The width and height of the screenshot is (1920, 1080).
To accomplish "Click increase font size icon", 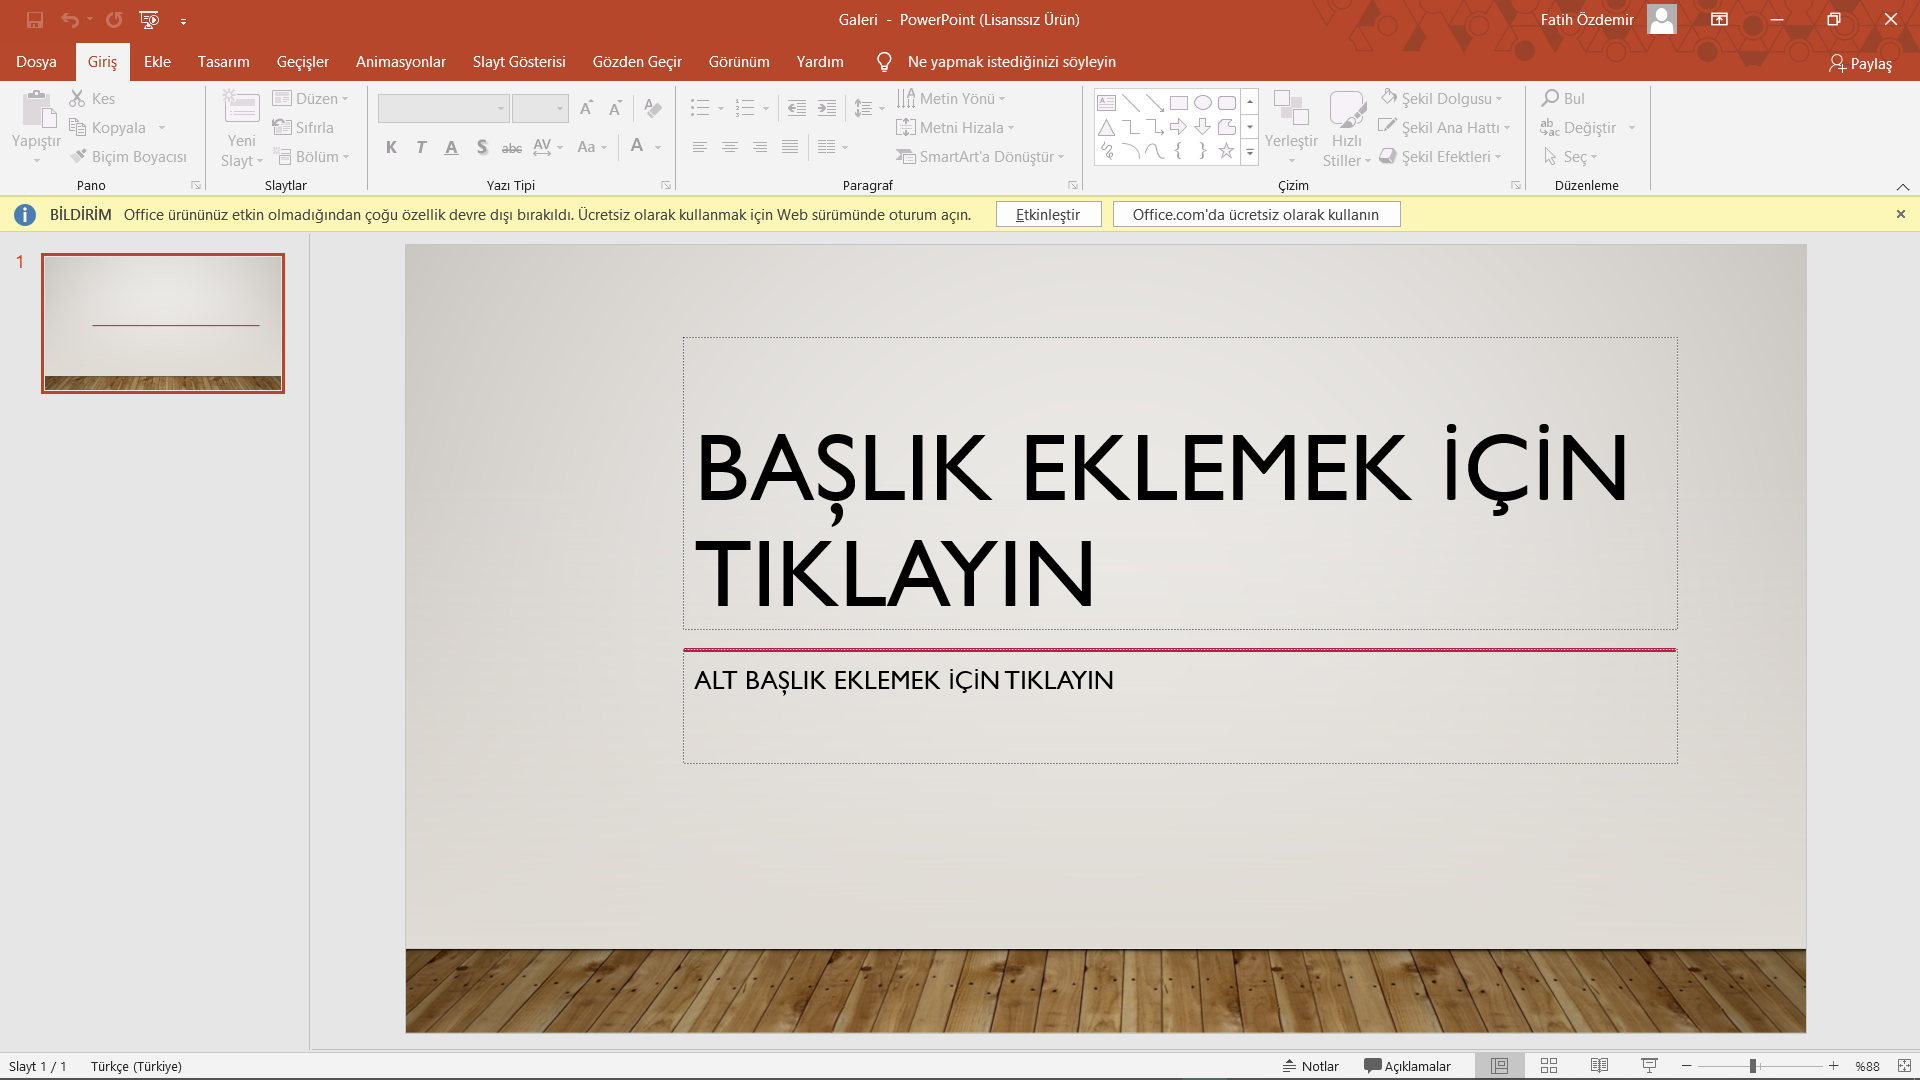I will tap(586, 108).
